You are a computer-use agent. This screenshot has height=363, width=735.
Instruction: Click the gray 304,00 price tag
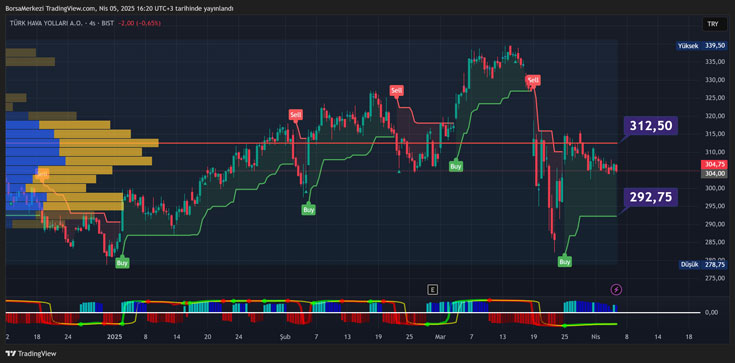(714, 174)
